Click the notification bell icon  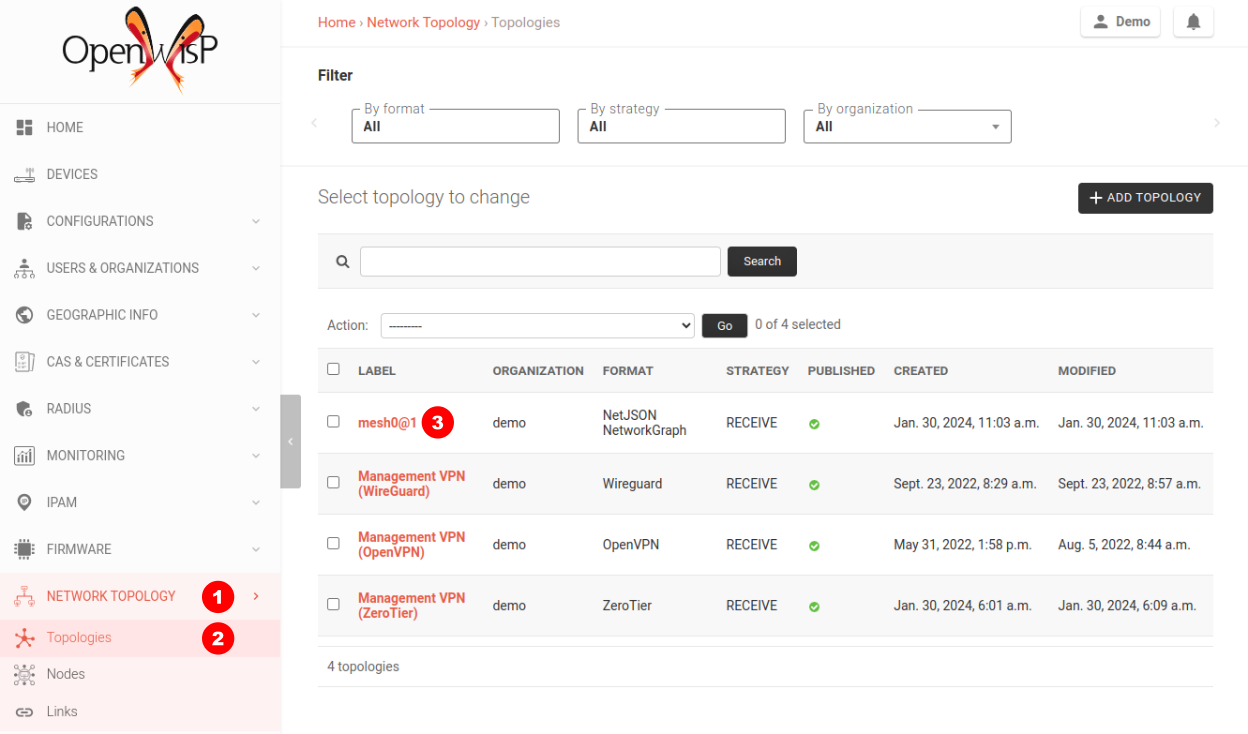point(1193,21)
